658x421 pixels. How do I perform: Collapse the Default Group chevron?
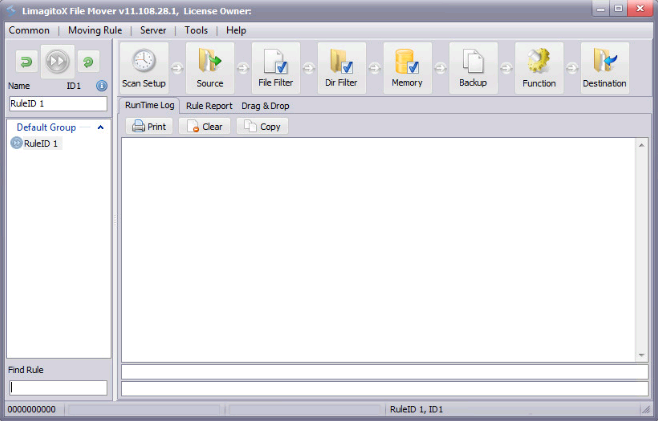point(101,127)
